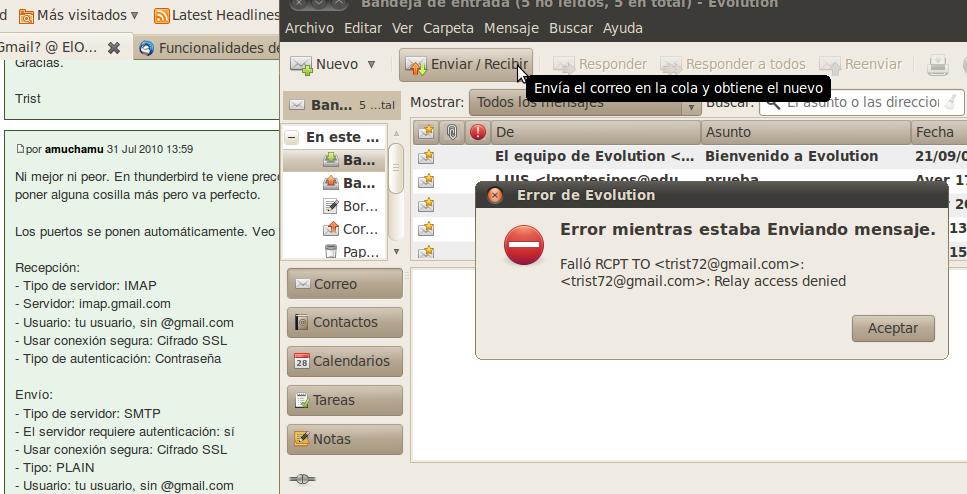
Task: Select the Borradores drafts folder
Action: pos(335,206)
